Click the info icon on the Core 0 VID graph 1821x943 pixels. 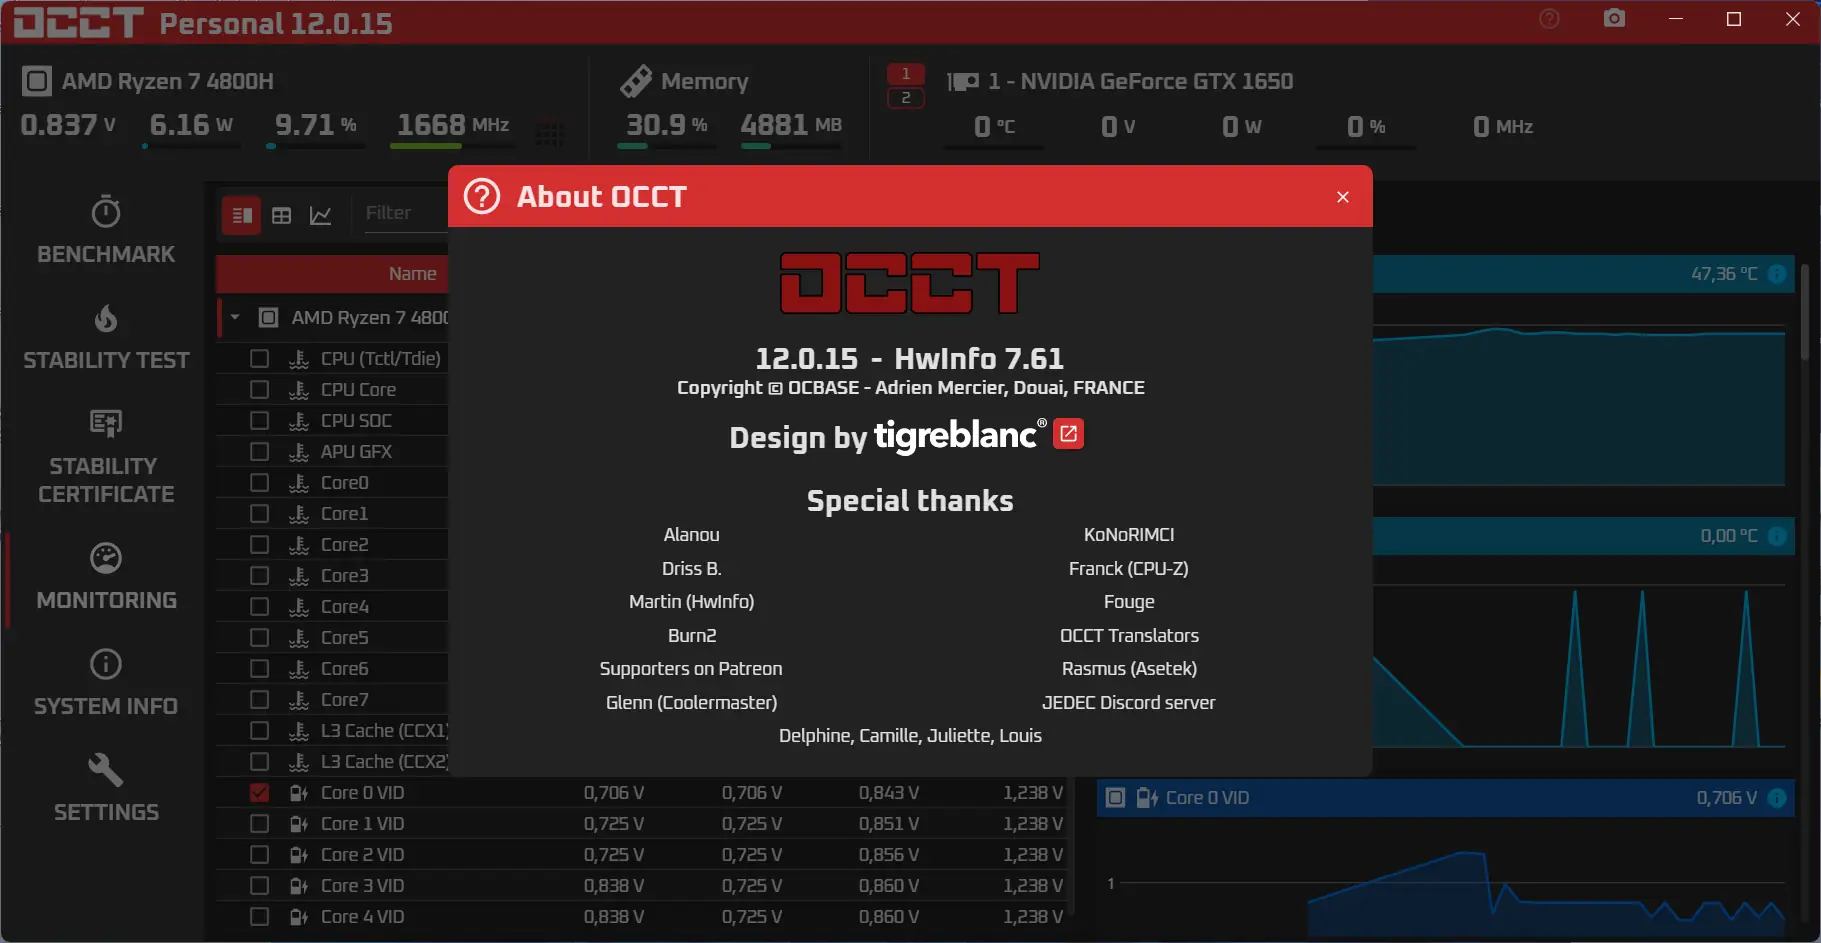tap(1777, 798)
